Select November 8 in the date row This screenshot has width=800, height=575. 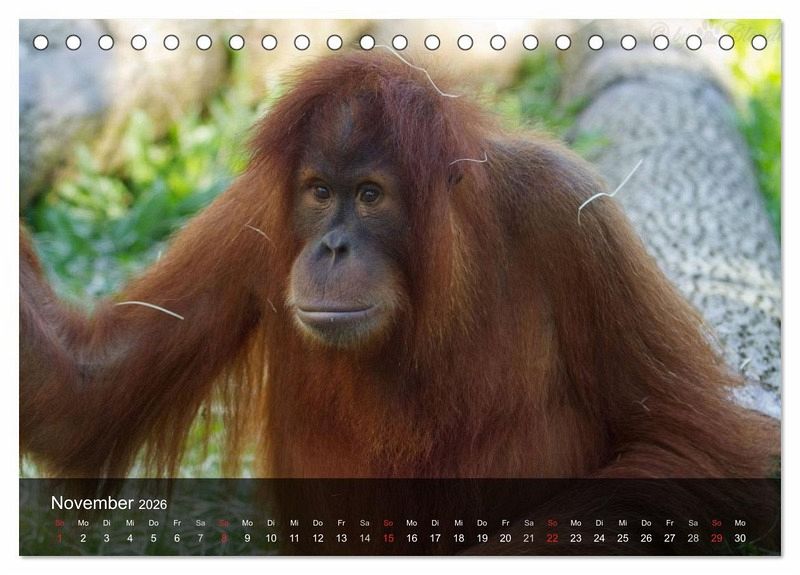pyautogui.click(x=224, y=538)
